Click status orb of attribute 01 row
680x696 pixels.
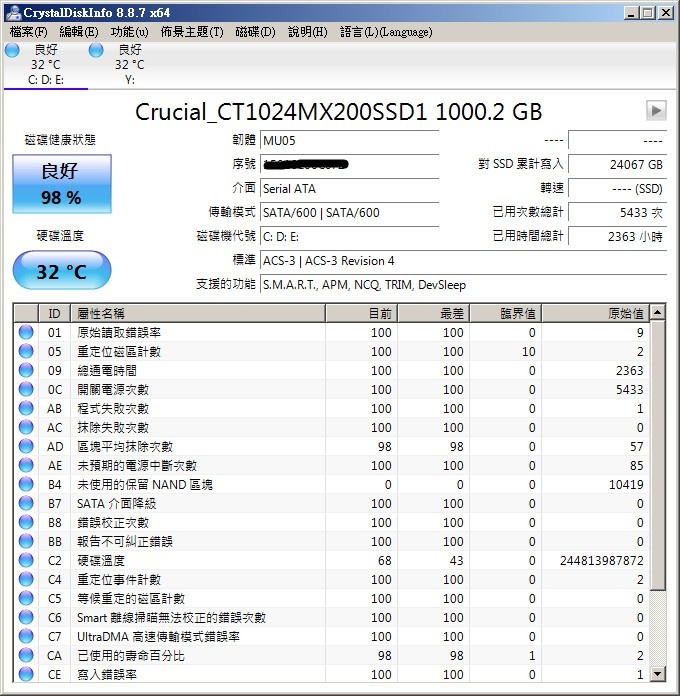[x=26, y=332]
